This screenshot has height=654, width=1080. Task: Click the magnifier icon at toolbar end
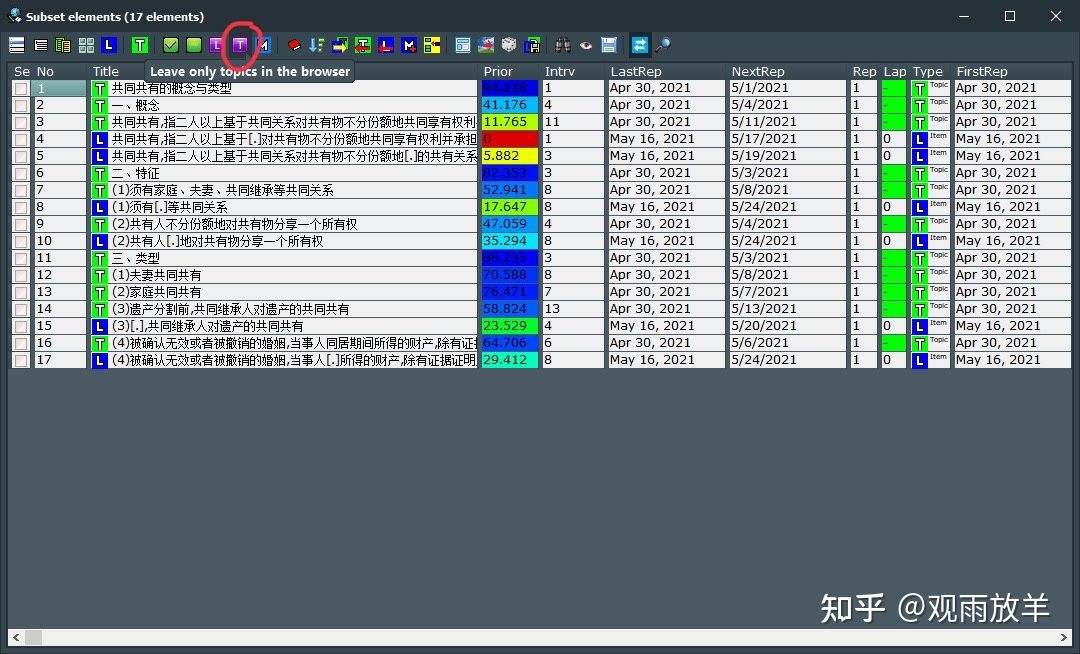(x=663, y=45)
